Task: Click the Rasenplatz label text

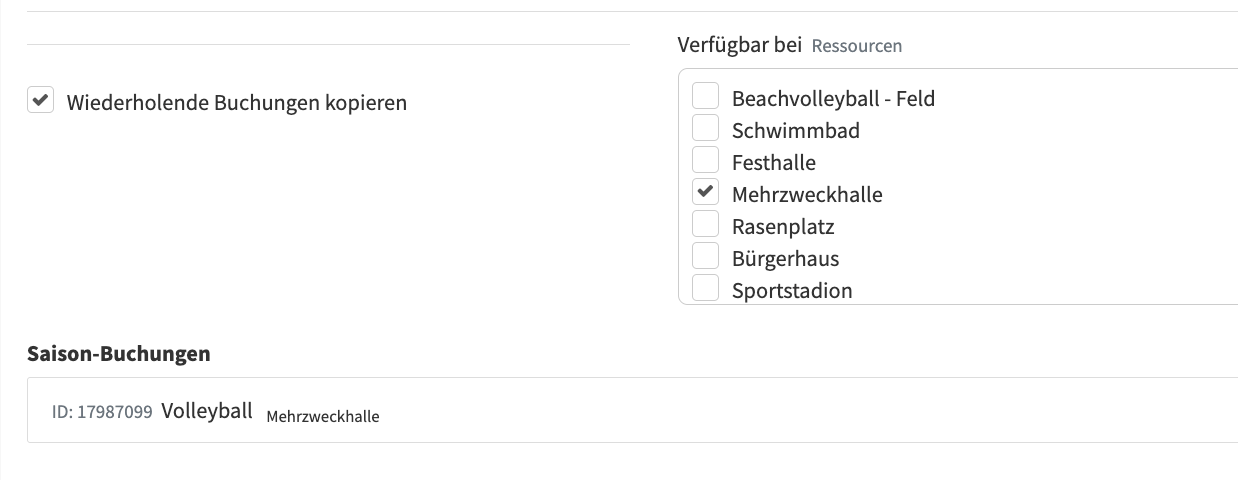Action: (x=782, y=226)
